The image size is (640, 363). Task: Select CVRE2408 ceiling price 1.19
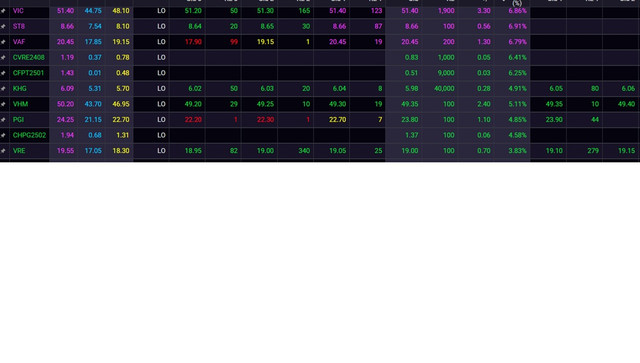point(67,58)
